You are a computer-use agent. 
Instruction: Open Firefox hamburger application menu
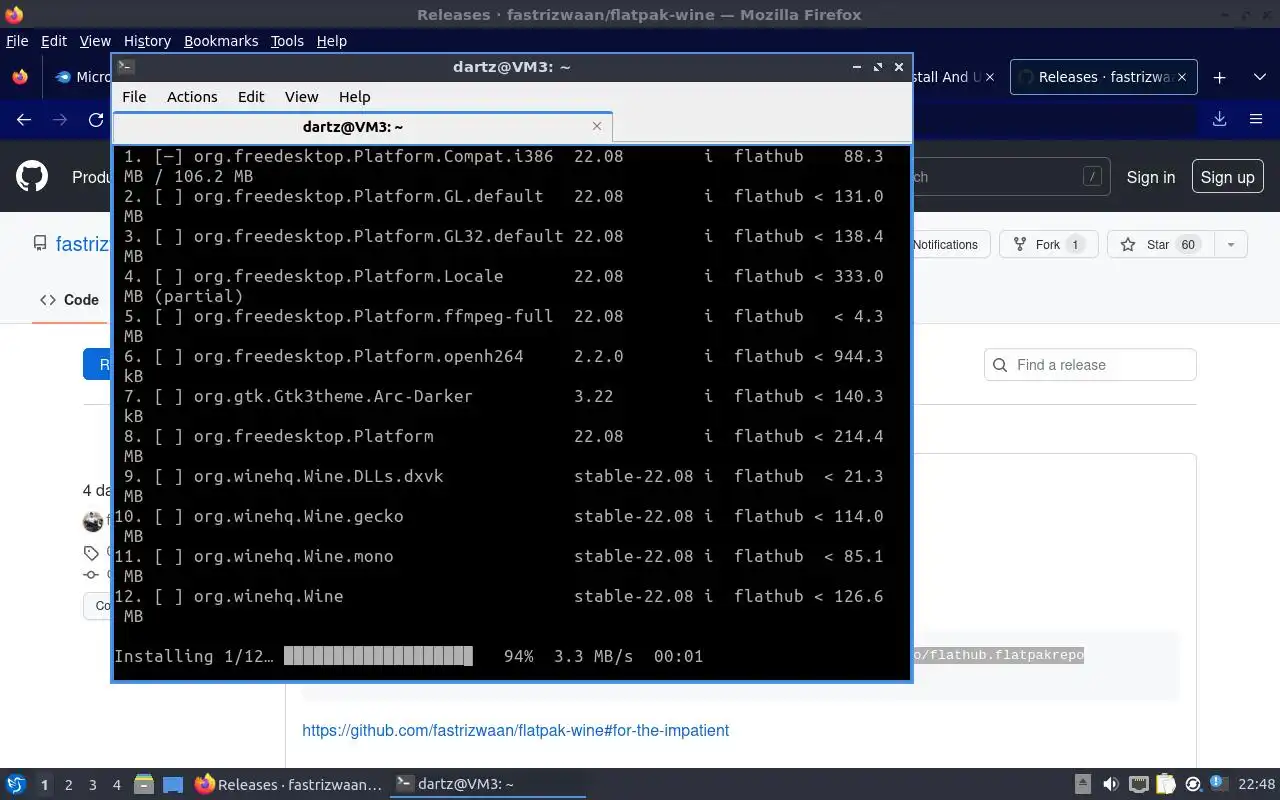pos(1256,119)
